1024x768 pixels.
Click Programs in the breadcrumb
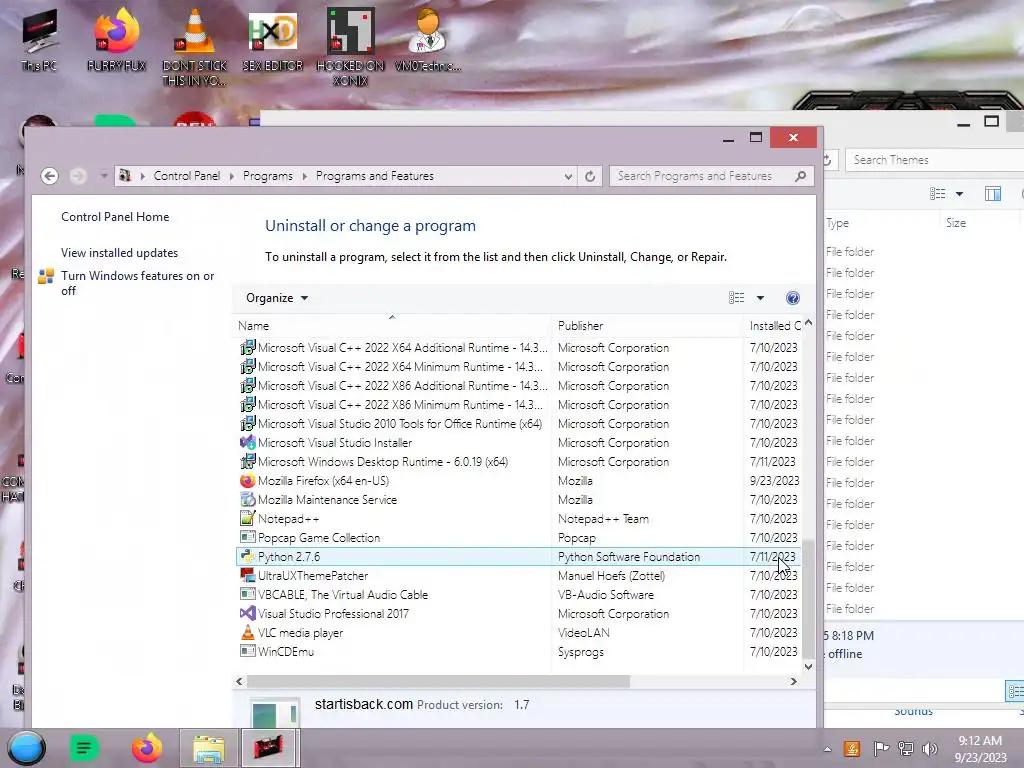point(268,176)
